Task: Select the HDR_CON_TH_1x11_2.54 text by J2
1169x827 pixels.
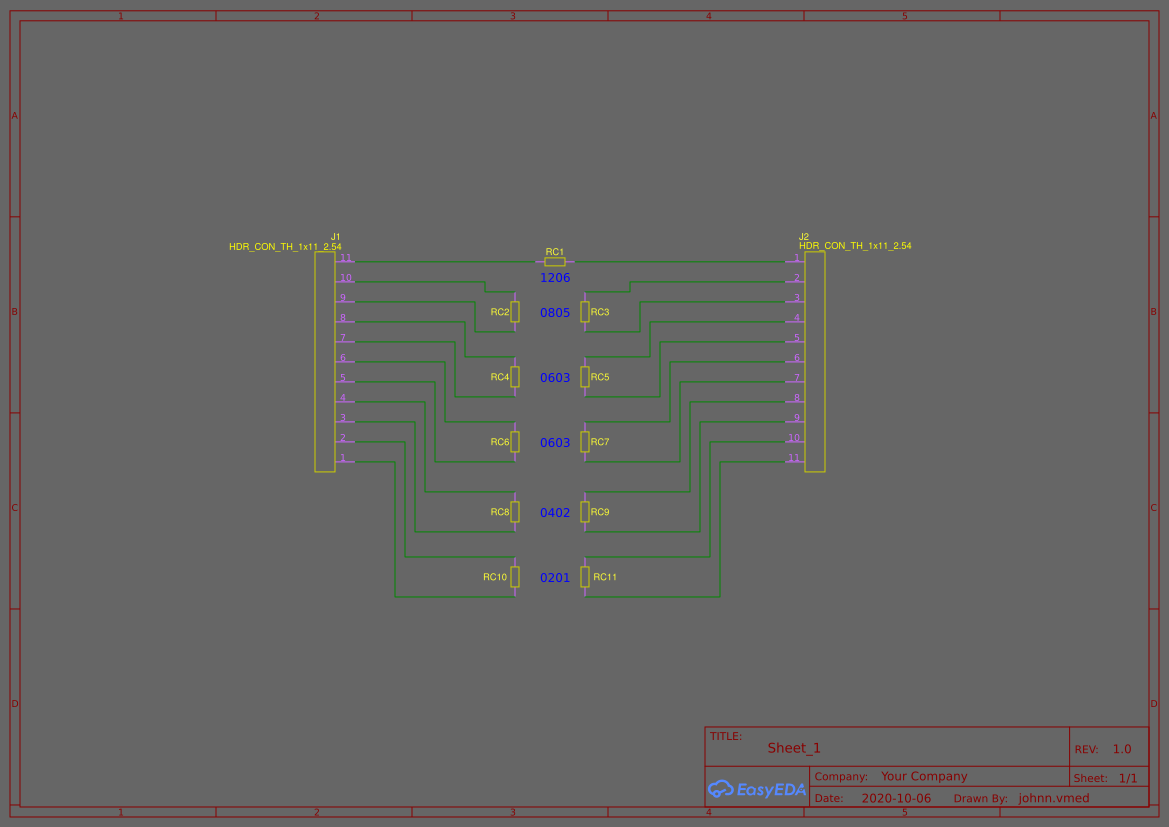Action: (855, 245)
